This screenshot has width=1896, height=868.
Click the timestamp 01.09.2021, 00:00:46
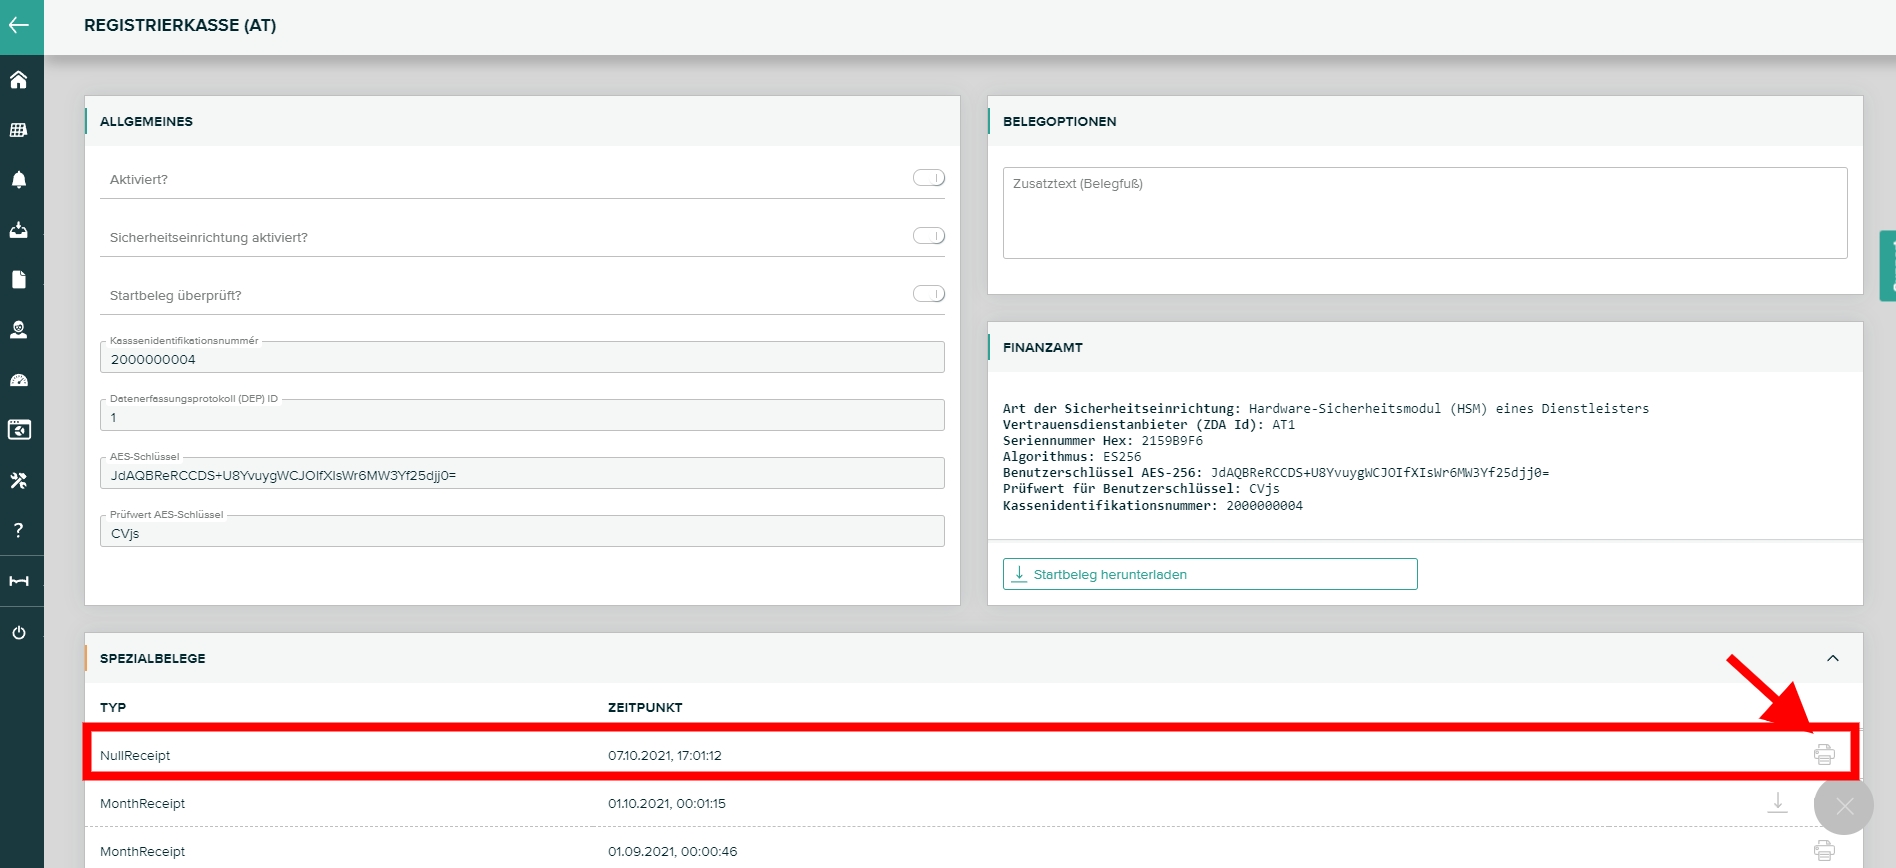click(x=672, y=851)
